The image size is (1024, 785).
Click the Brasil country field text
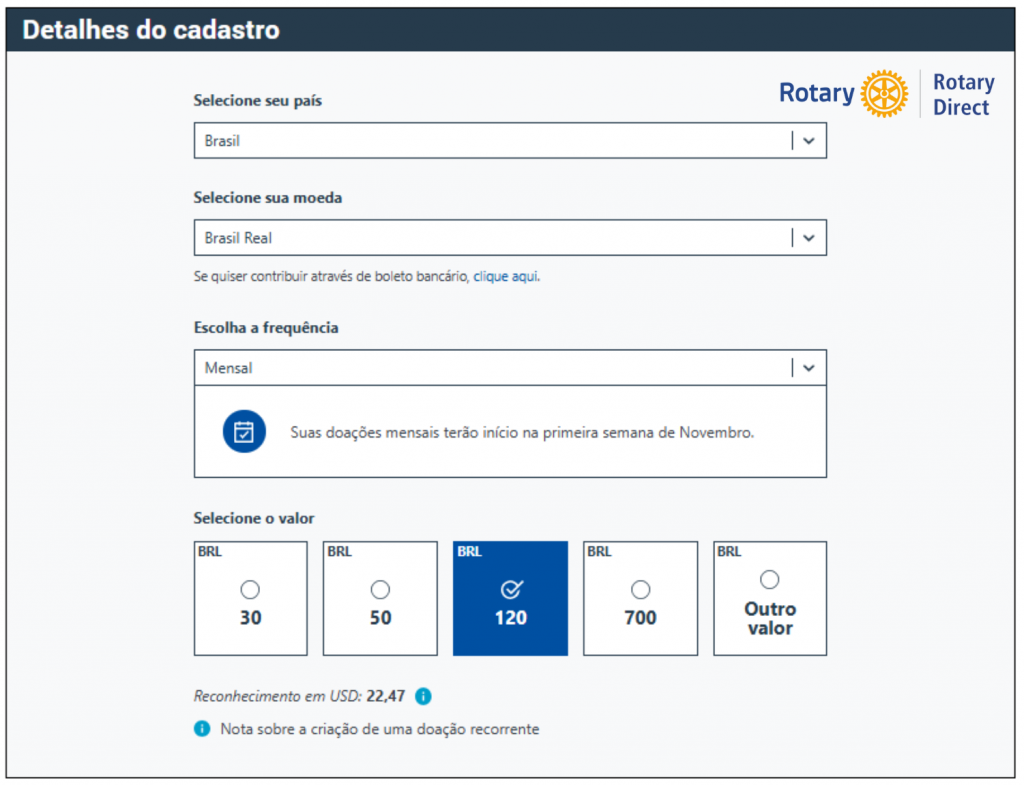click(222, 141)
